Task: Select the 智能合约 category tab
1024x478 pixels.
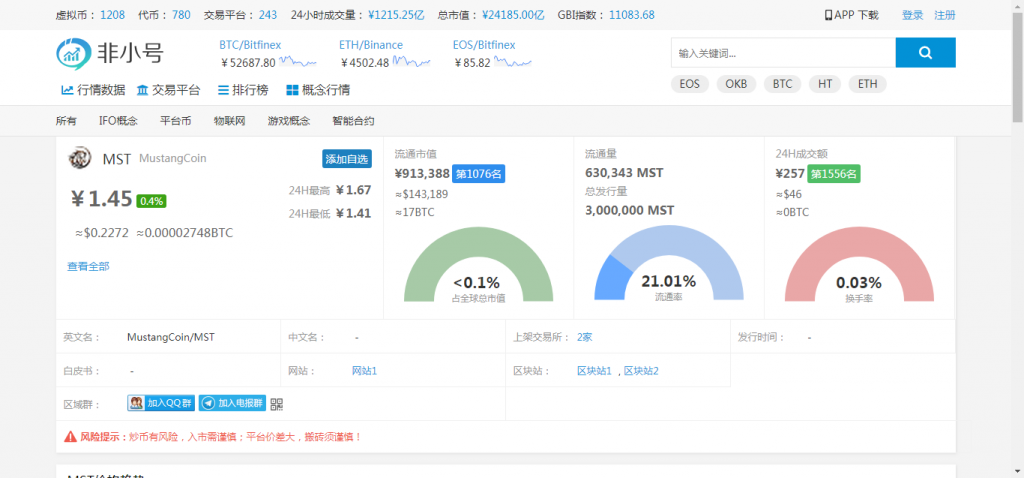Action: [x=353, y=121]
